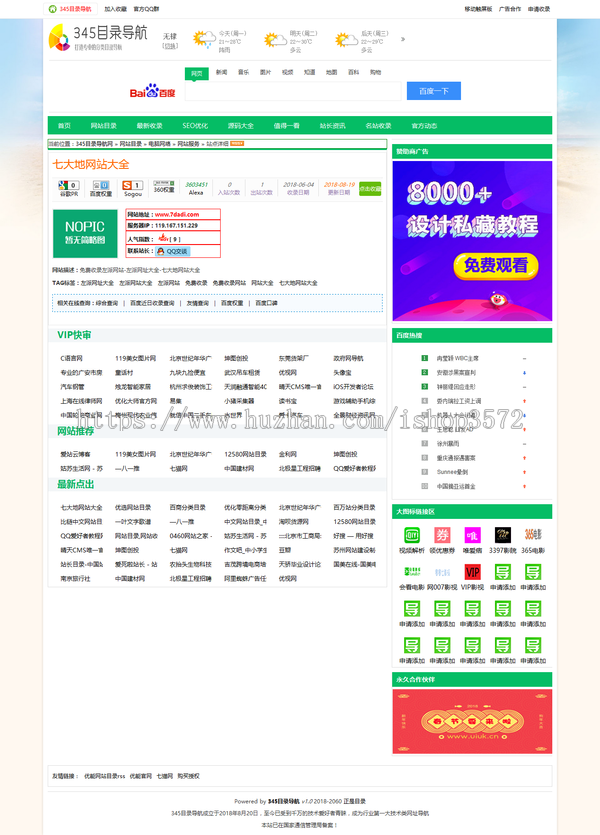
Task: Click the NOPIC 暂无缩略图 thumbnail
Action: [x=85, y=233]
